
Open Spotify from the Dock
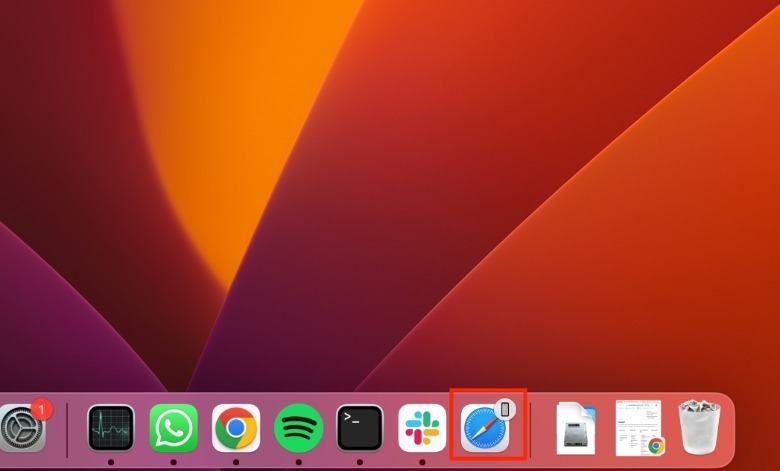(298, 428)
